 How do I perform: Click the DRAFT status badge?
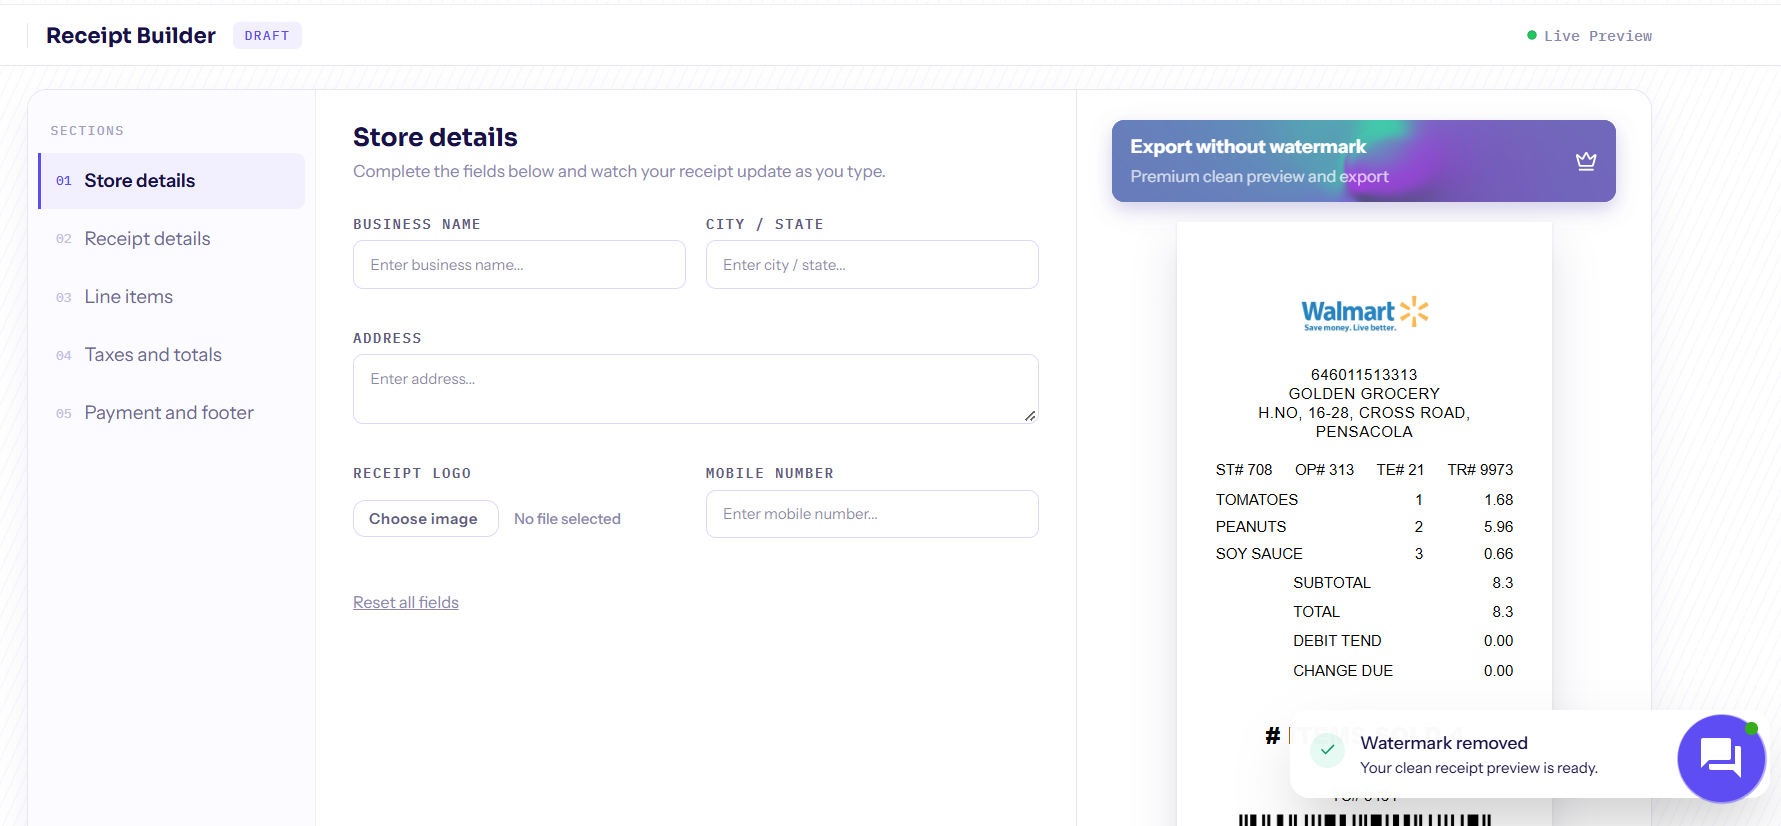point(267,36)
